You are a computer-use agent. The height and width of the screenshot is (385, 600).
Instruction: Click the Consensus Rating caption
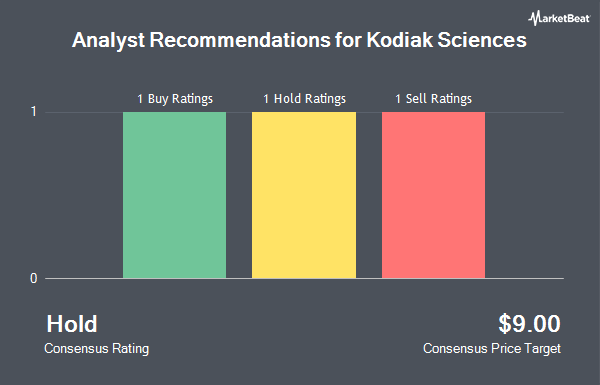[x=96, y=349]
